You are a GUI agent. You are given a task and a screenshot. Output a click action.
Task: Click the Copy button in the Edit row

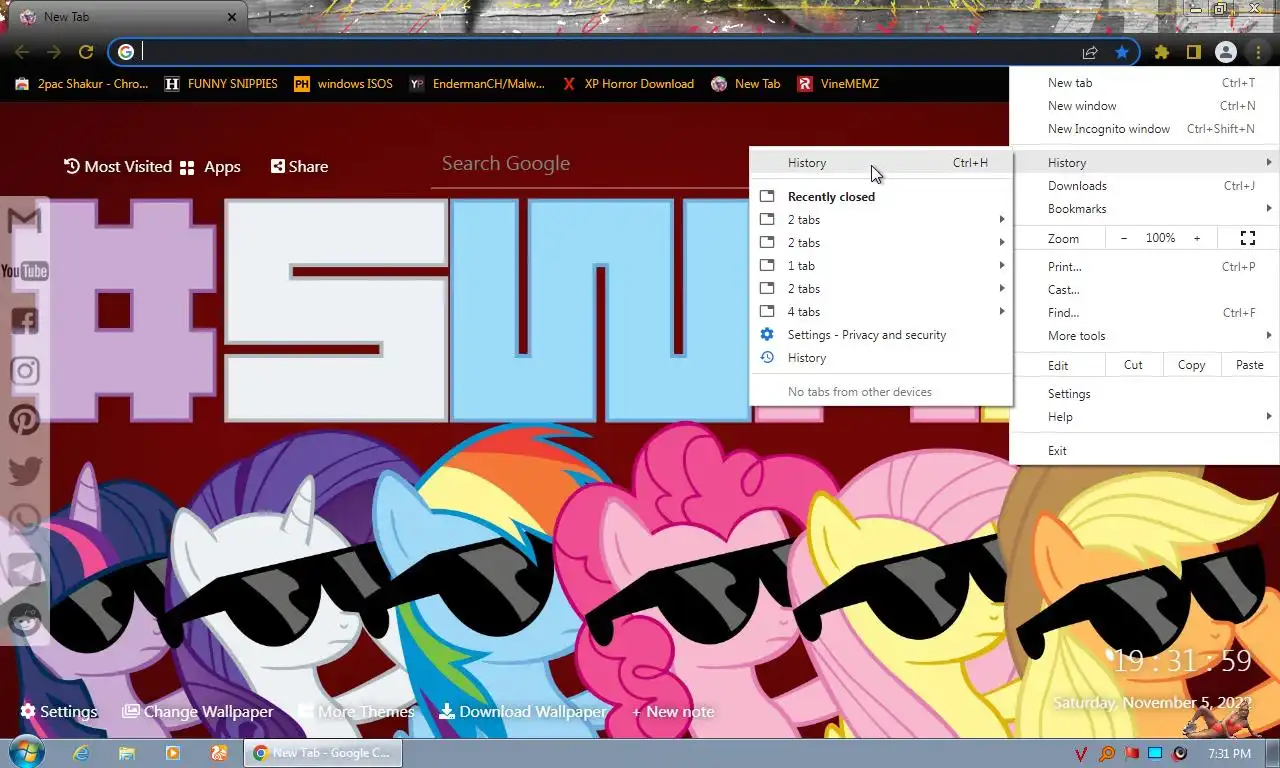(1191, 365)
